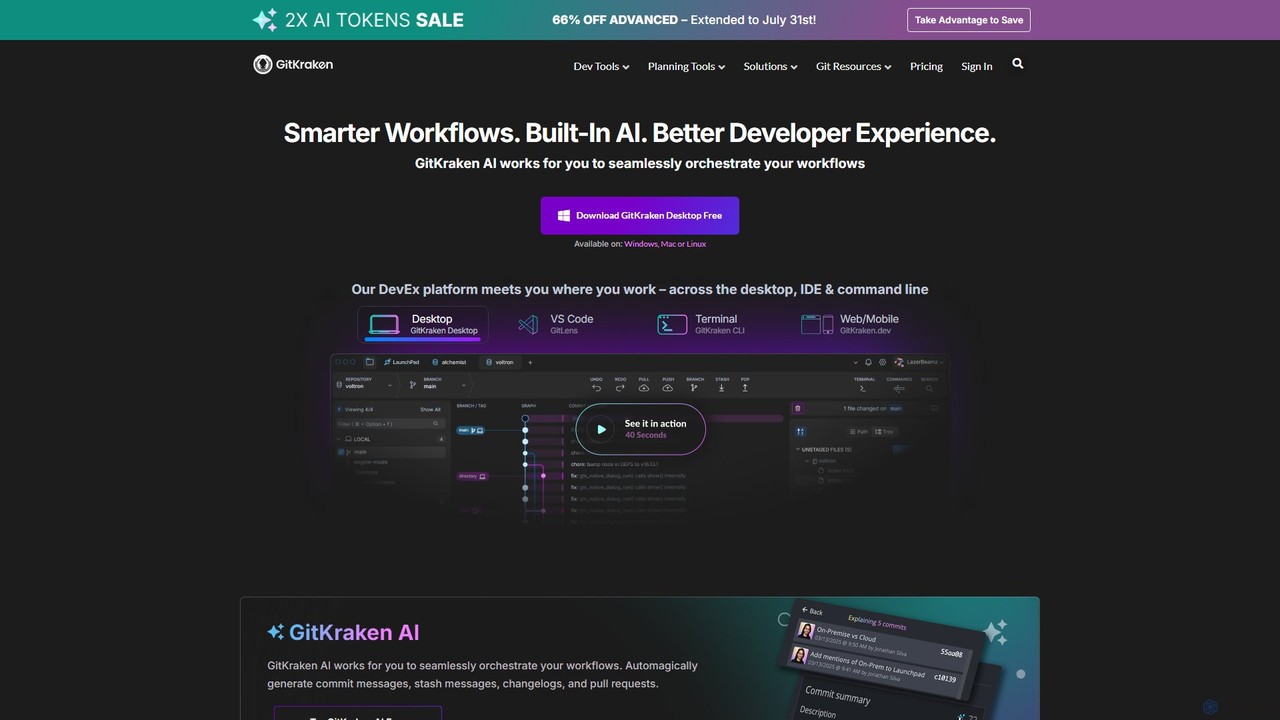Screen dimensions: 1280x720
Task: Click the 1 file changed on main text
Action: [x=873, y=408]
